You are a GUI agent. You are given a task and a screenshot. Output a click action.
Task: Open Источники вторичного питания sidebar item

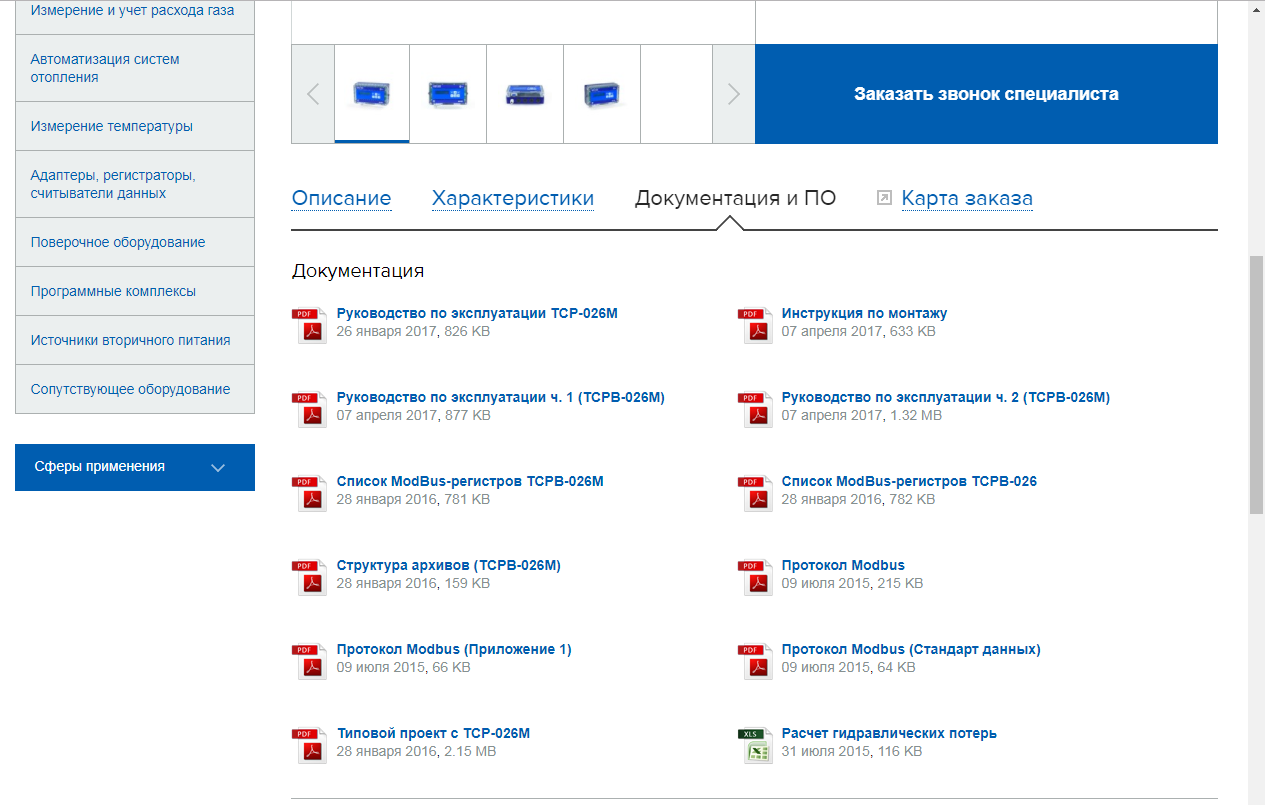(x=130, y=340)
